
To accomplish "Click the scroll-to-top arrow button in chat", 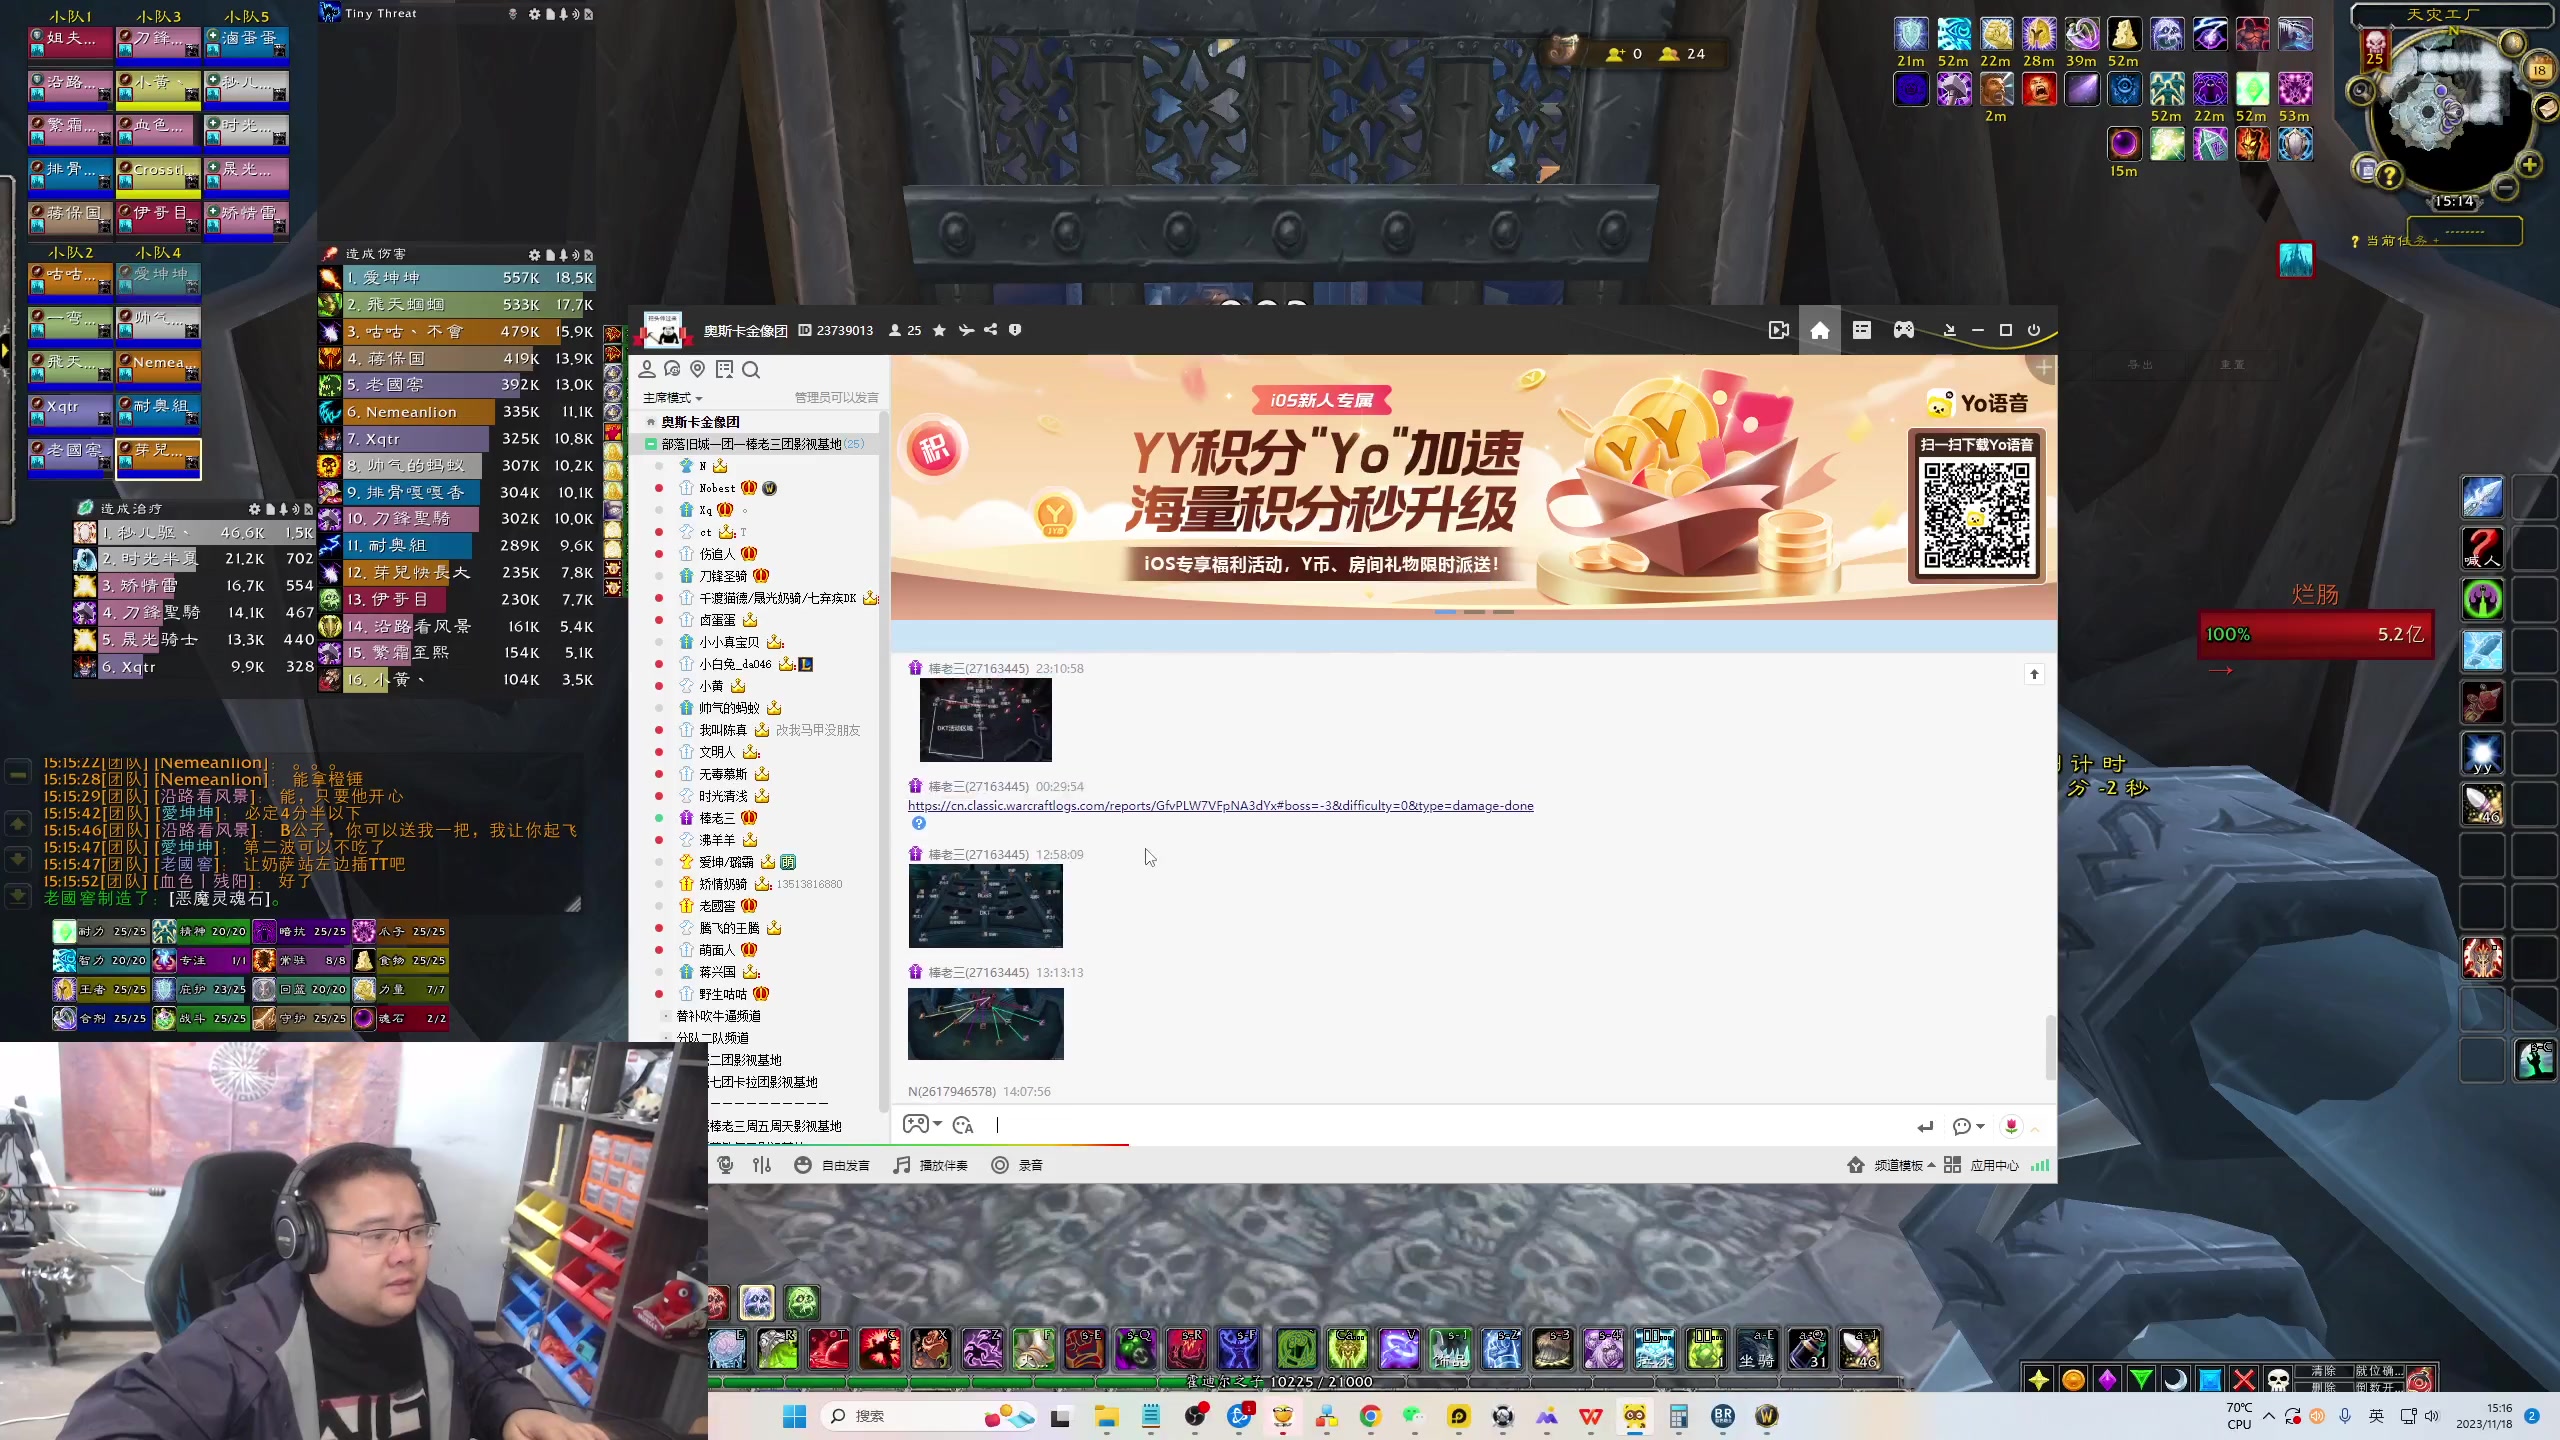I will pos(2033,675).
